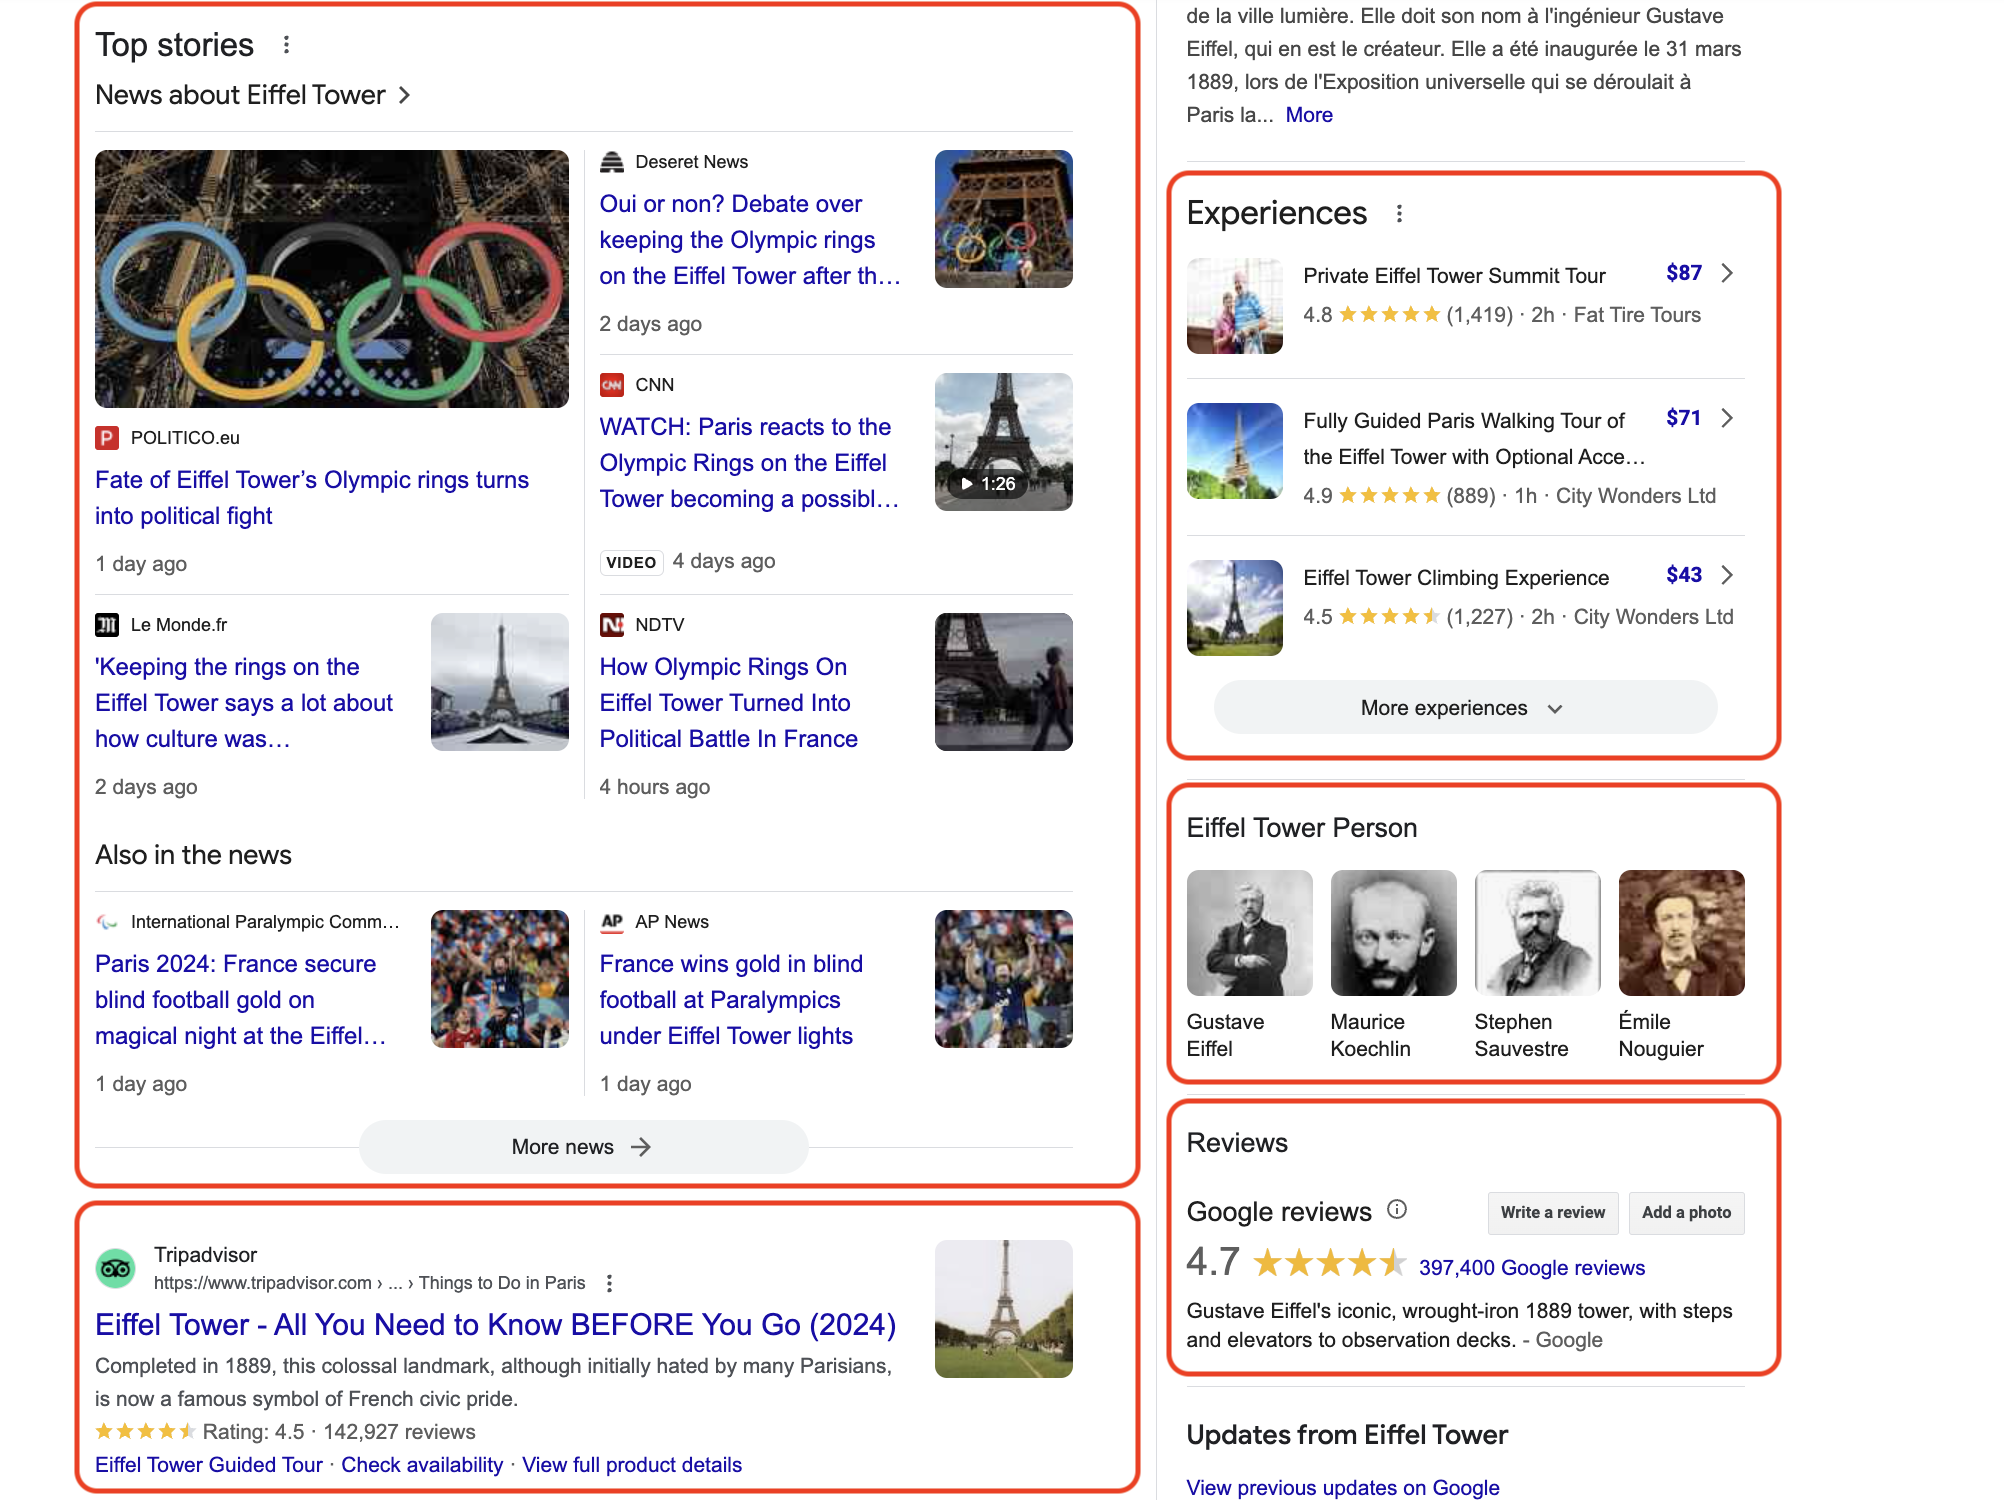This screenshot has height=1500, width=2004.
Task: Click NDTV article thumbnail image
Action: [1003, 682]
